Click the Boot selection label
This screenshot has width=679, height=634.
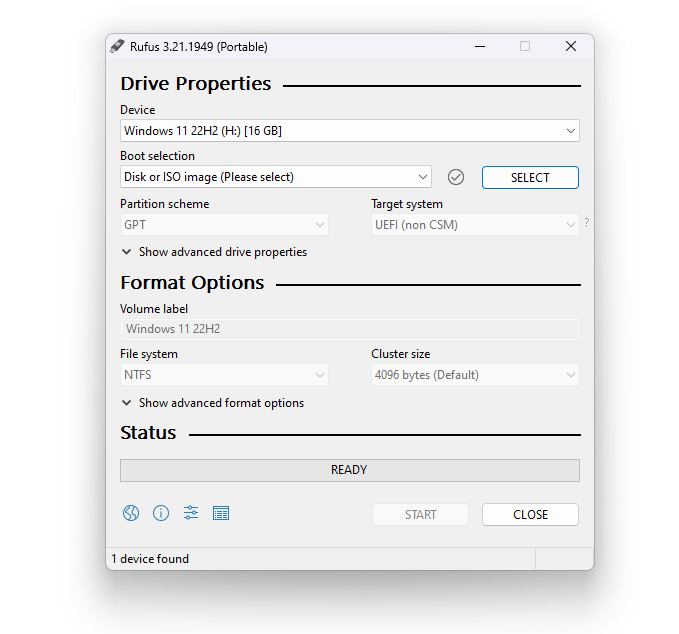tap(158, 156)
